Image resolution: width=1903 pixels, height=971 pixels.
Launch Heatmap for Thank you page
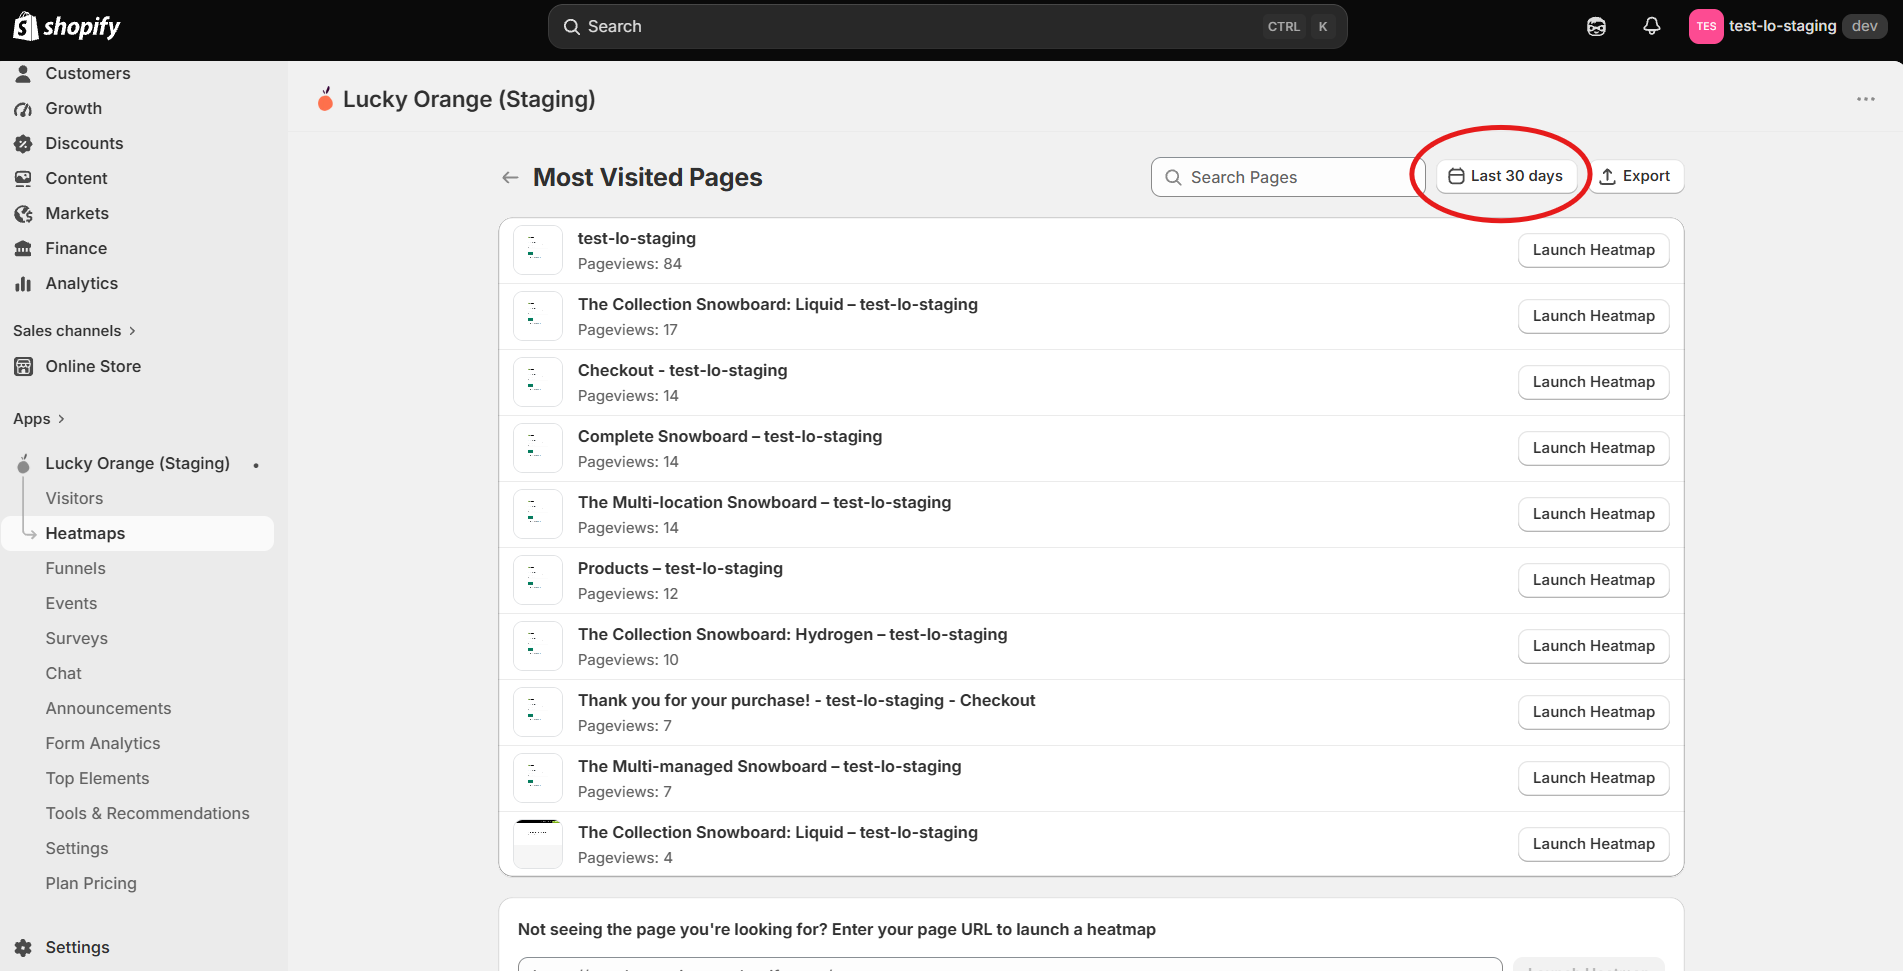[x=1593, y=712]
